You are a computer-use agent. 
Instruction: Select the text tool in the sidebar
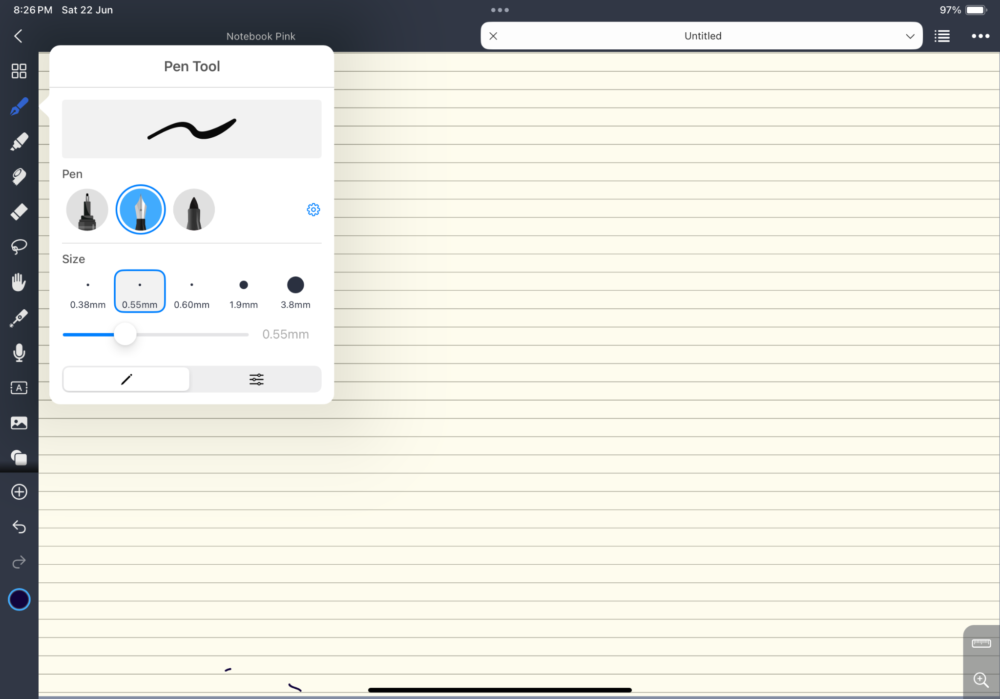point(18,387)
